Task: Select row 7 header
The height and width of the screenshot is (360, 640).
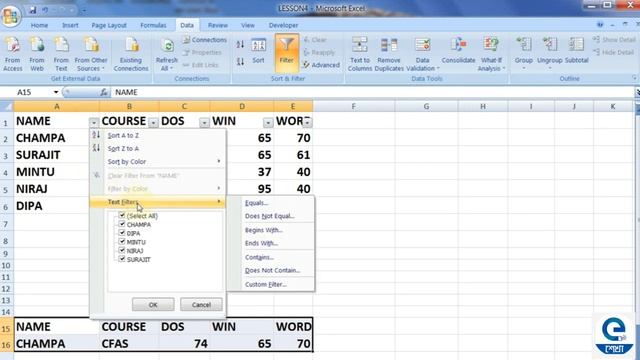Action: tap(6, 224)
